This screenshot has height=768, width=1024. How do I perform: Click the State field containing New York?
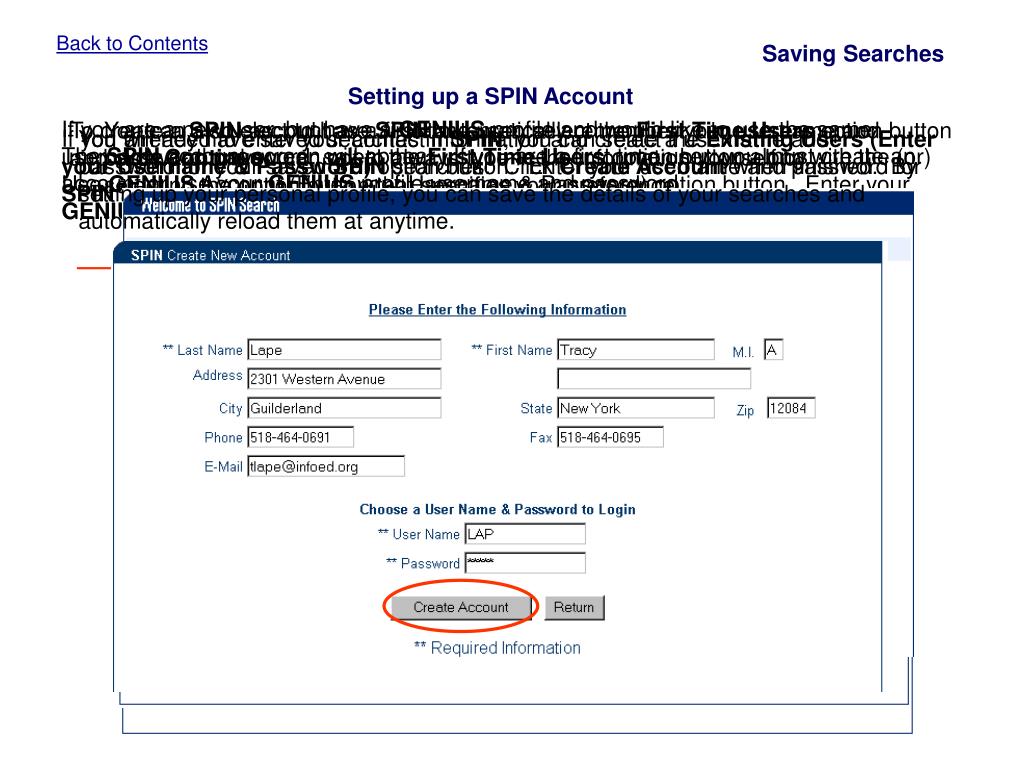(x=635, y=408)
